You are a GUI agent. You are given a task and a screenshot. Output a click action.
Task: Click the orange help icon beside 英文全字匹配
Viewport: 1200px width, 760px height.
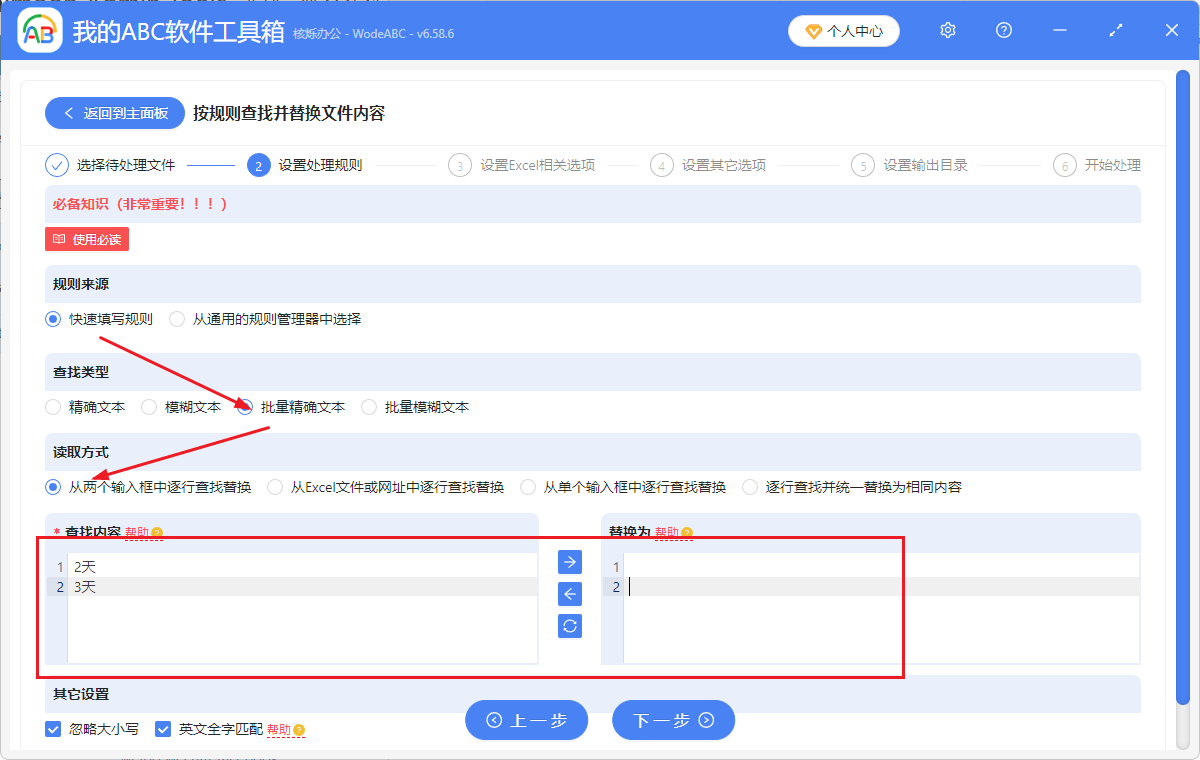click(301, 729)
